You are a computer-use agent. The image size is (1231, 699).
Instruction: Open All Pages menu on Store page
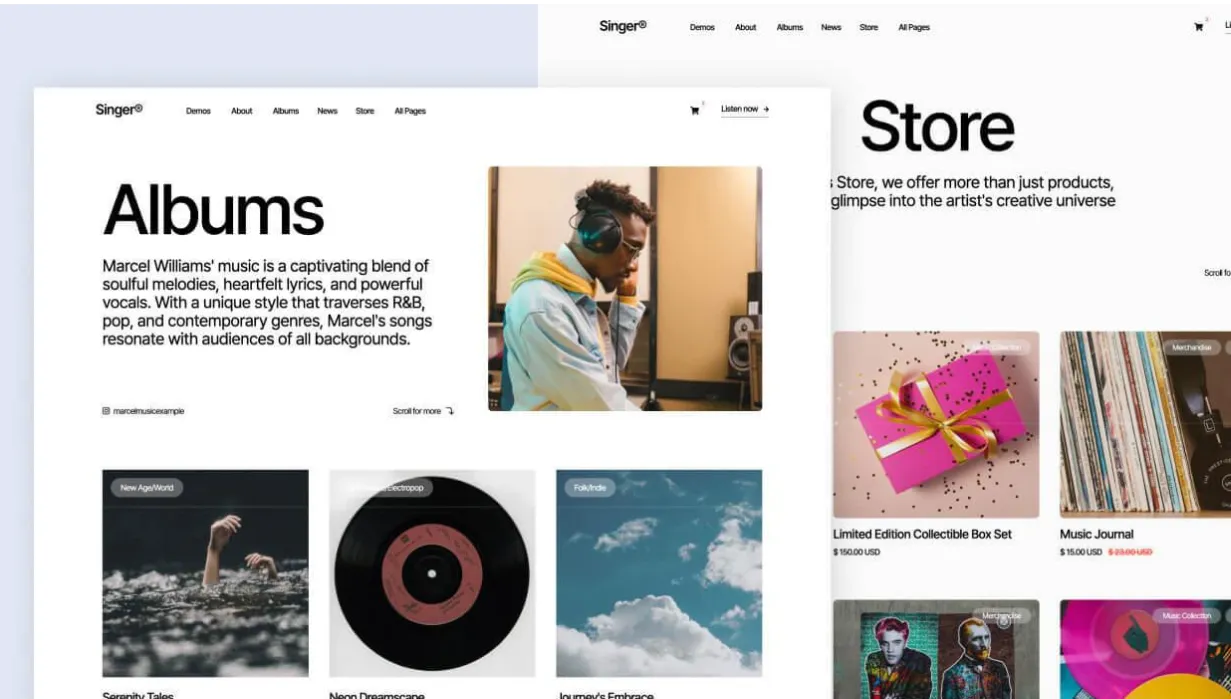(914, 27)
